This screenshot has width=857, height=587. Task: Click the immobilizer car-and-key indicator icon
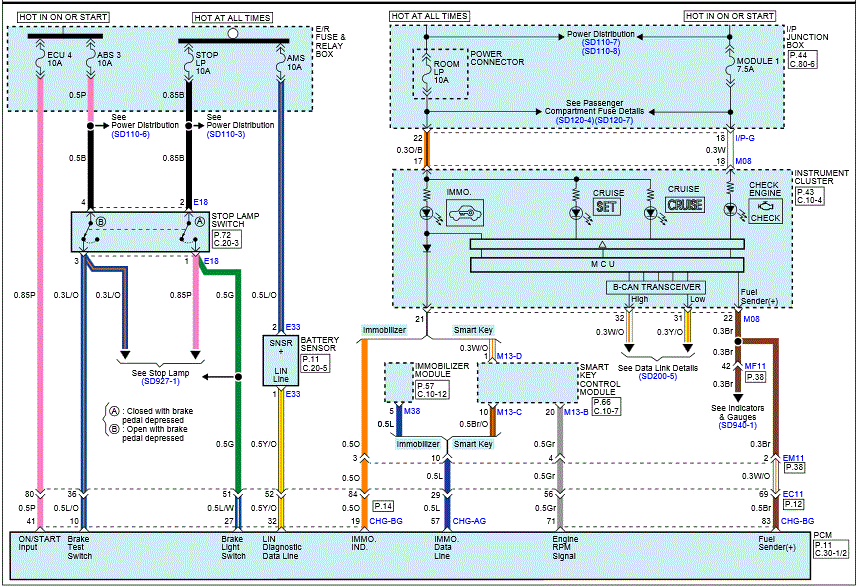pyautogui.click(x=462, y=213)
